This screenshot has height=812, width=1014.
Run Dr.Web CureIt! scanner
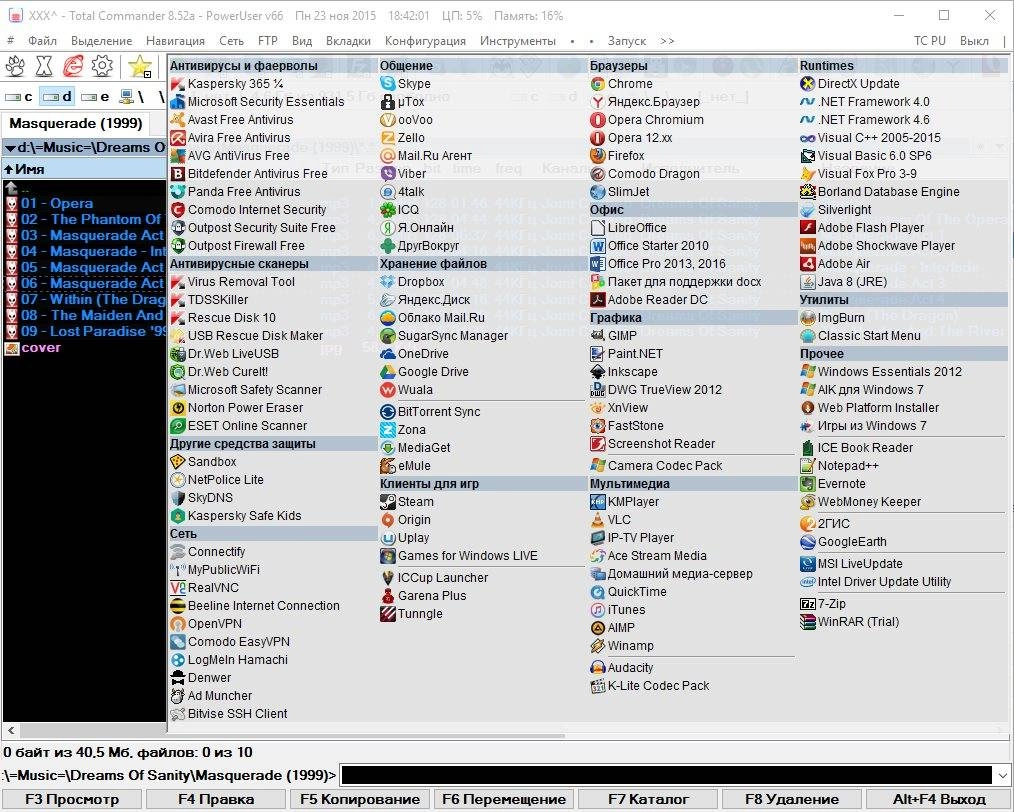(219, 371)
